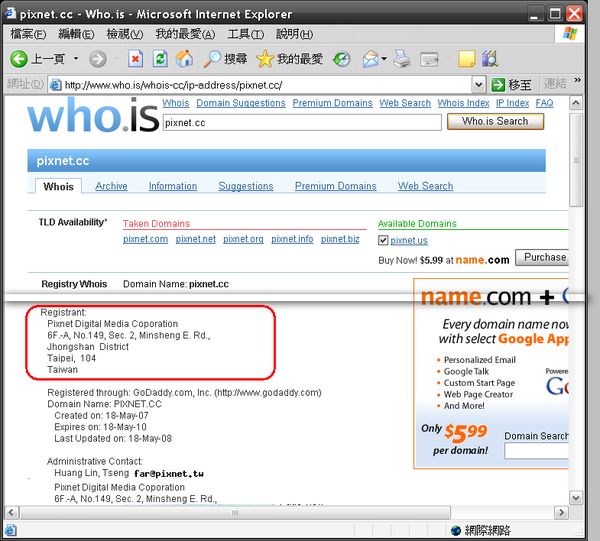Click the Purchase button
Screen dimensions: 600x541
[x=542, y=257]
